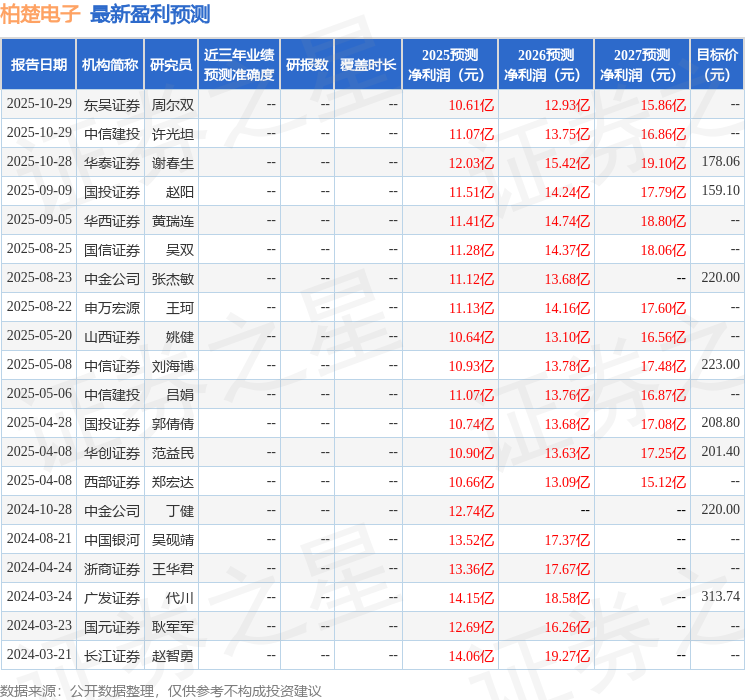Select the 2025-09-09 report date cell
This screenshot has height=700, width=745.
pyautogui.click(x=39, y=191)
